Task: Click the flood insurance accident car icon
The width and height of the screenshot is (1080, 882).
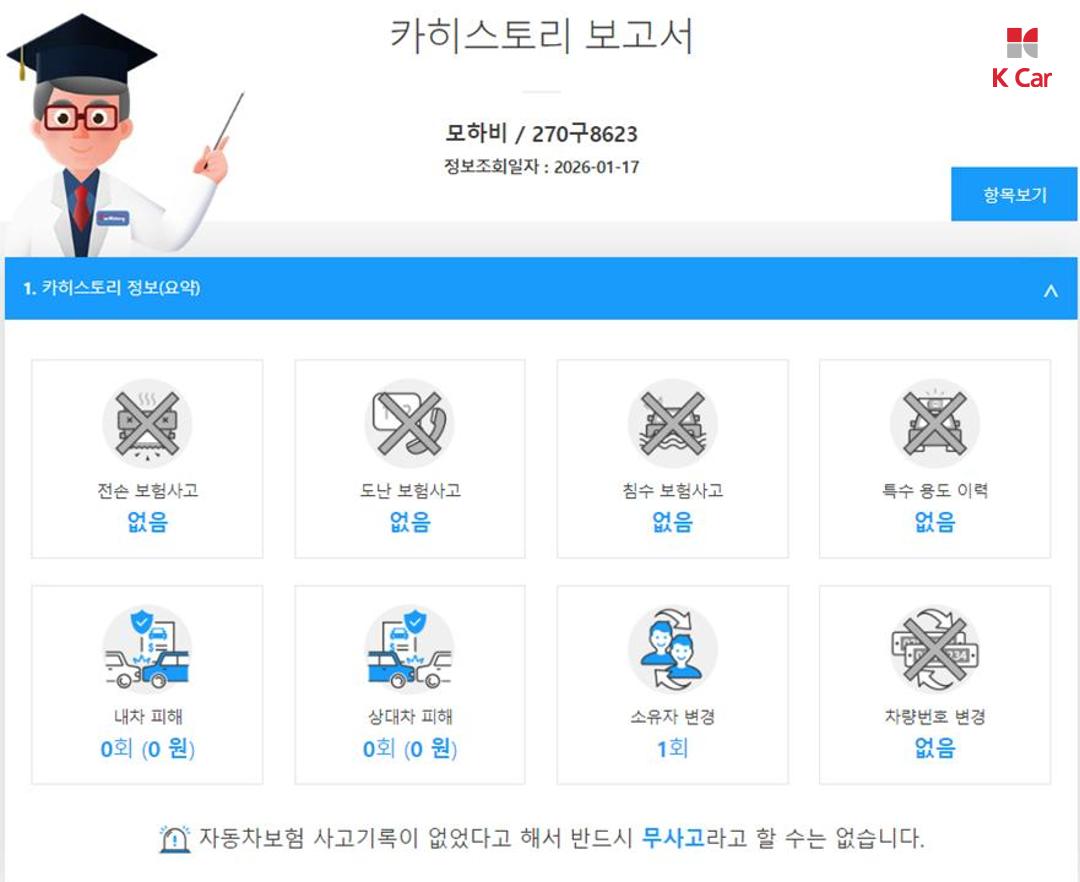Action: 672,423
